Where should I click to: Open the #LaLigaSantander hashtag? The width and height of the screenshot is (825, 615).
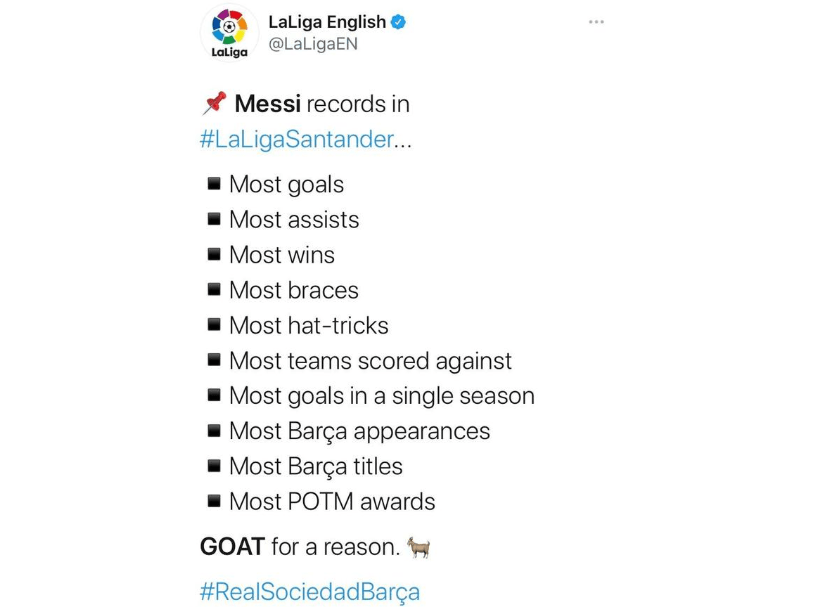296,139
